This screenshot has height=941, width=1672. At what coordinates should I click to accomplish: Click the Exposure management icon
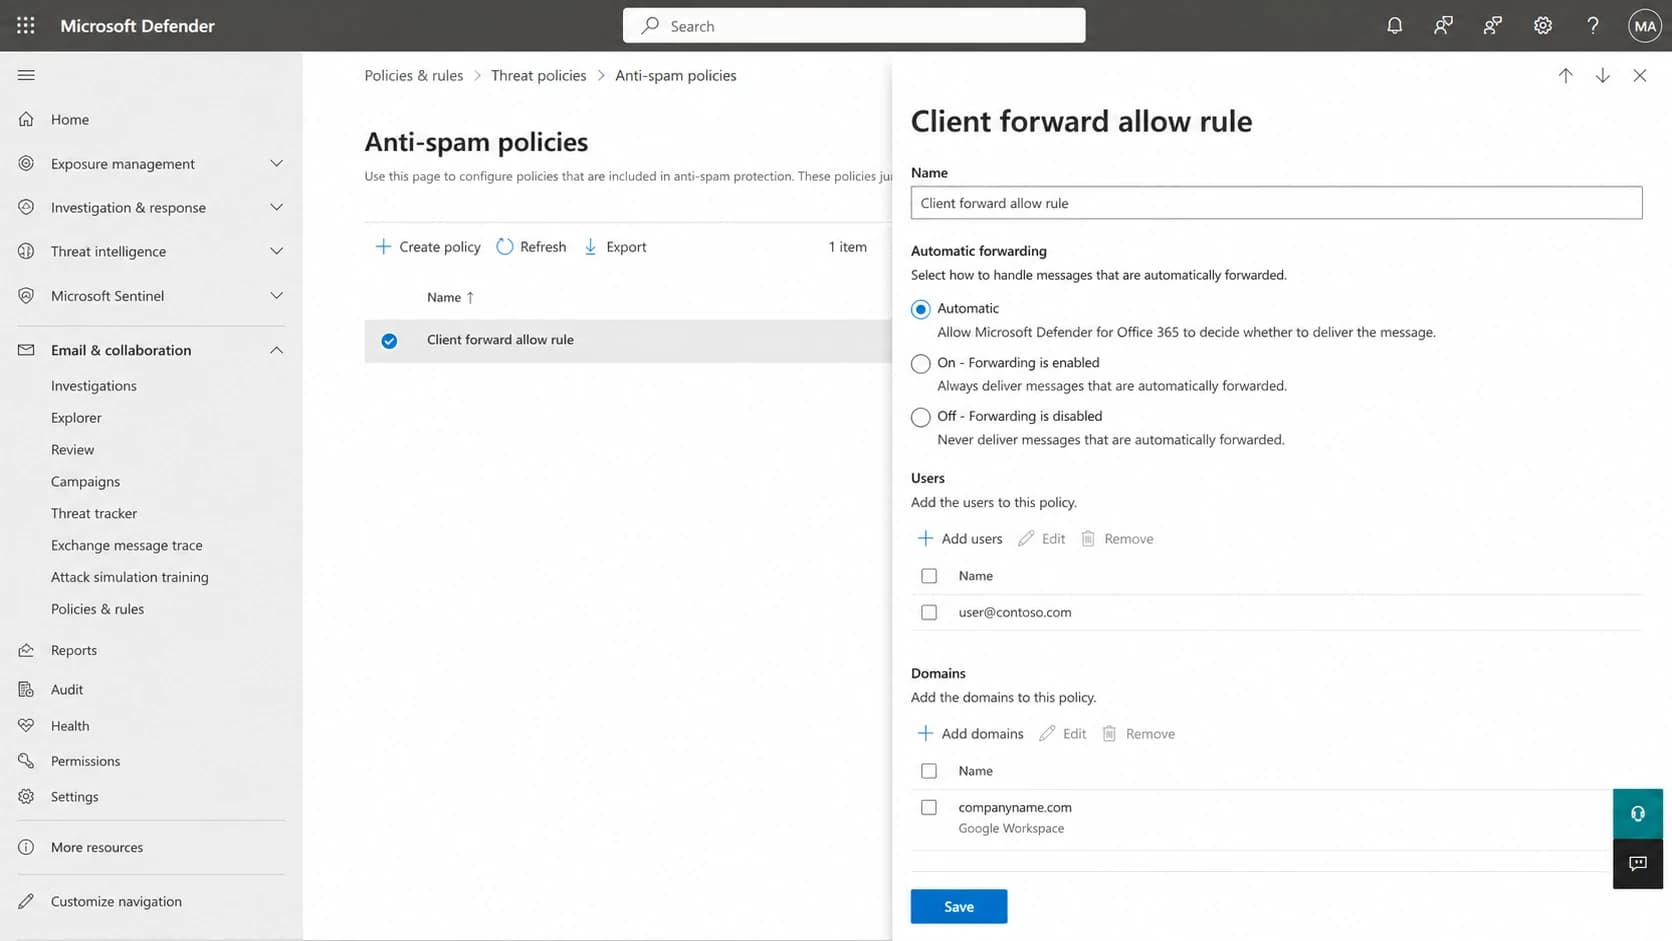click(x=26, y=163)
